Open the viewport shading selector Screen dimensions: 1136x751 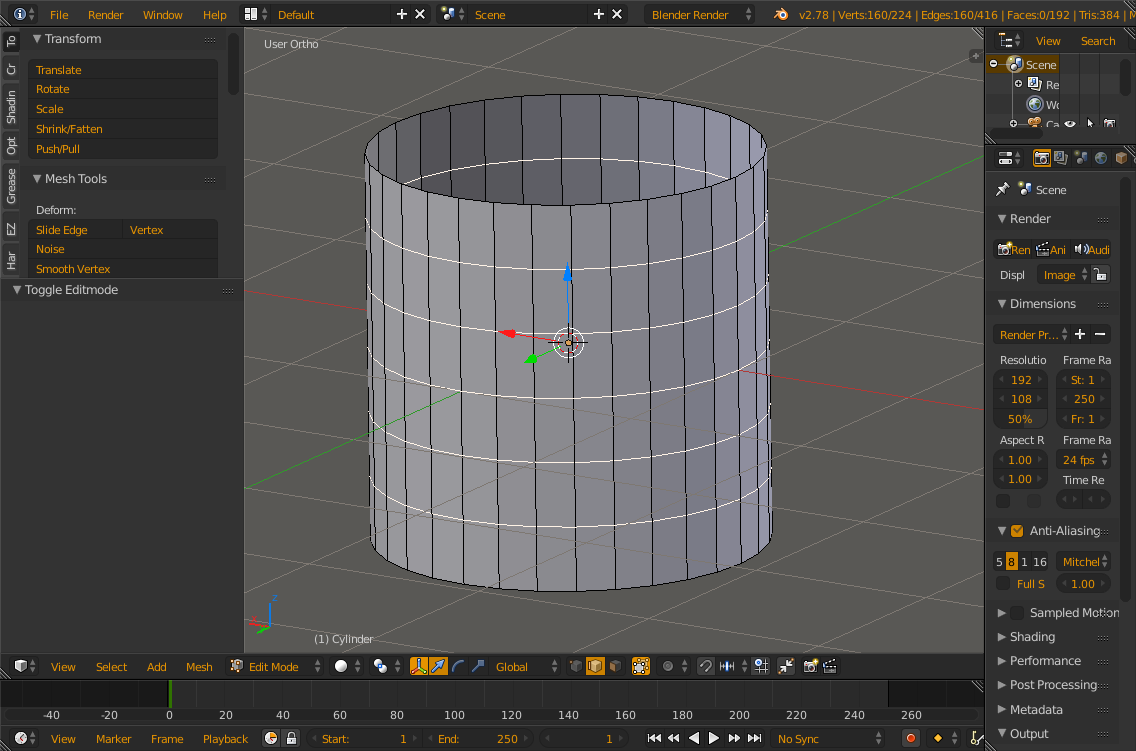pos(347,666)
